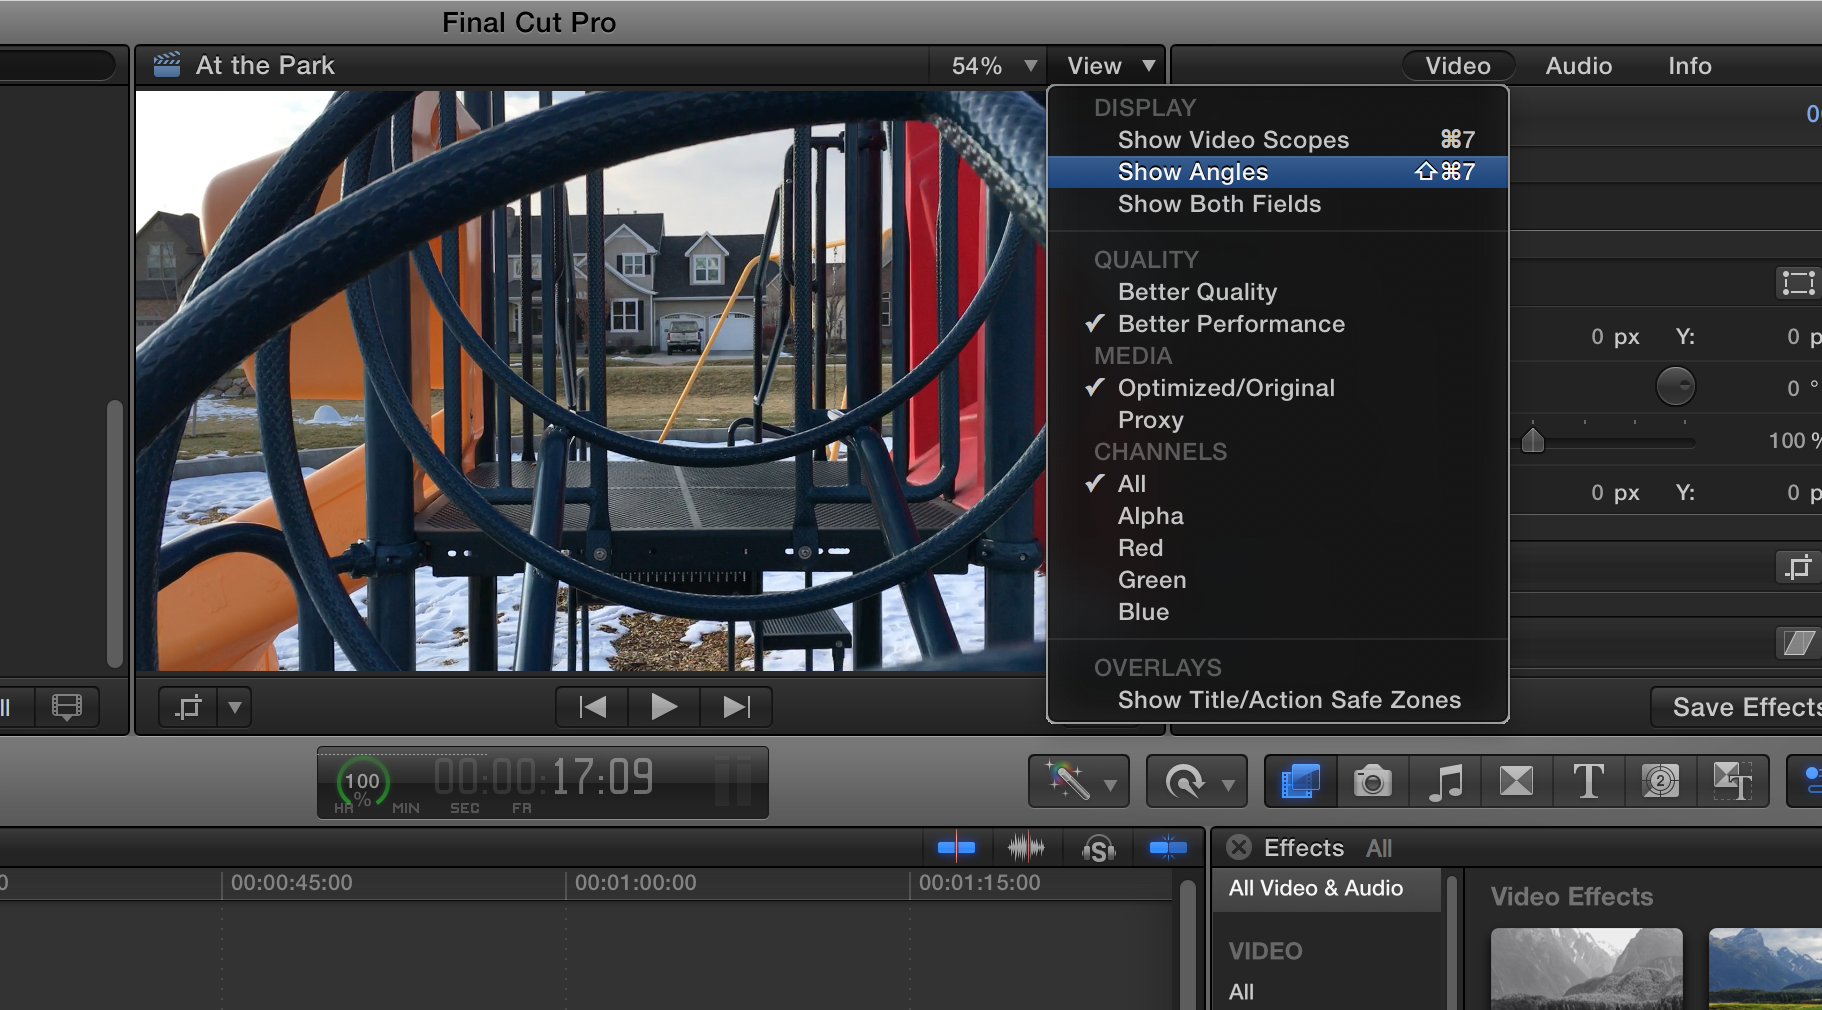Select the color mountain effect thumbnail

point(1765,968)
